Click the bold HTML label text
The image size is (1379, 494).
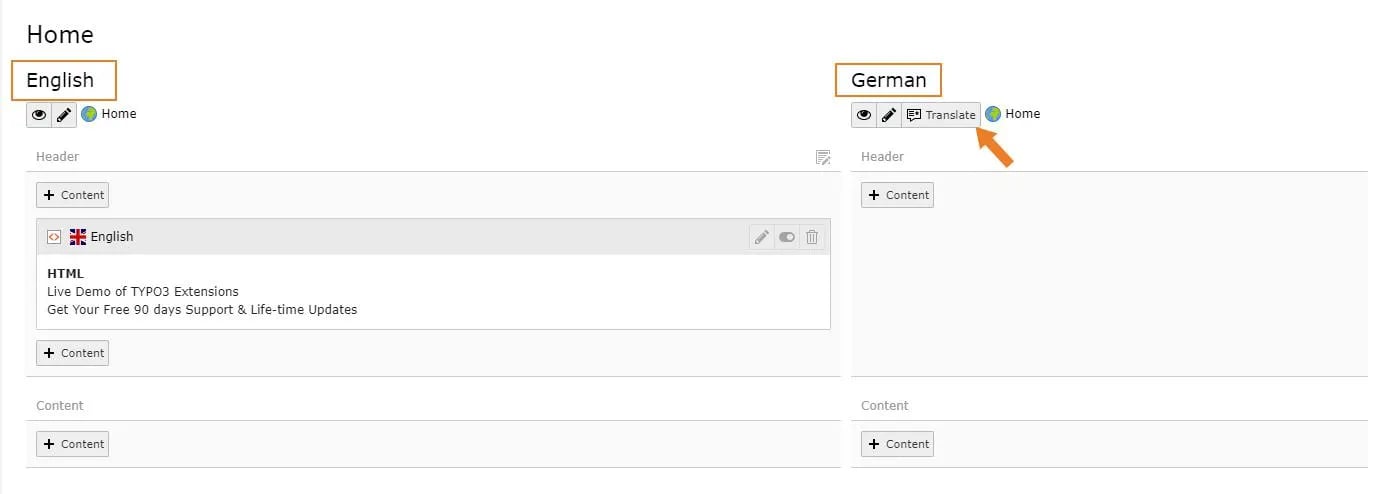pos(66,274)
